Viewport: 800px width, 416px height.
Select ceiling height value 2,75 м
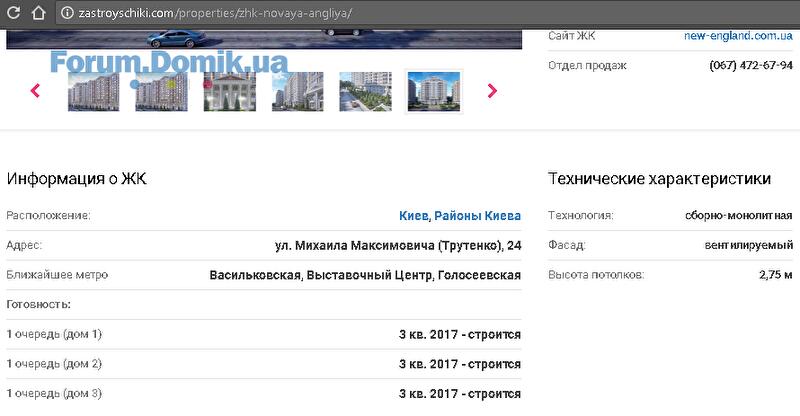pyautogui.click(x=776, y=275)
